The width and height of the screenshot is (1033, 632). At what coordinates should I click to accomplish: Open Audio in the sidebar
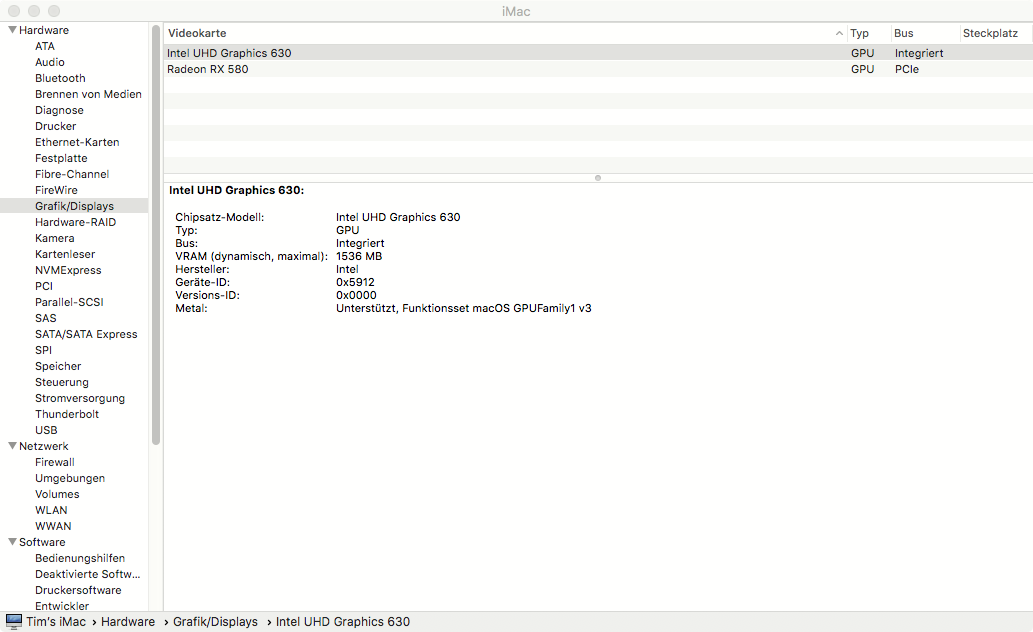pos(49,62)
